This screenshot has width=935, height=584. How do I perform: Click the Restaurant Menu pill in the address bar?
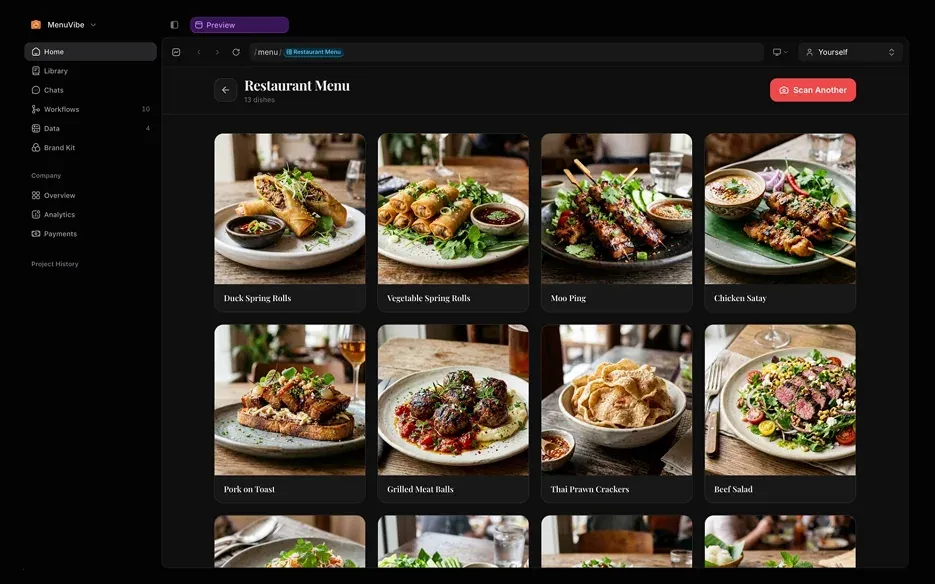[x=312, y=51]
